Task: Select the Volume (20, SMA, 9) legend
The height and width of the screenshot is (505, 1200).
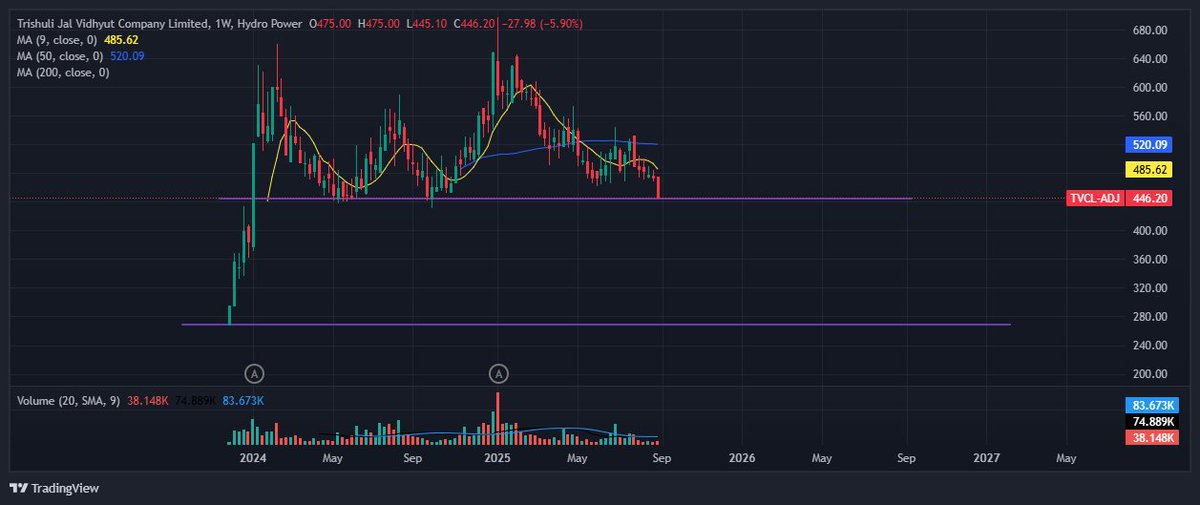Action: [69, 400]
